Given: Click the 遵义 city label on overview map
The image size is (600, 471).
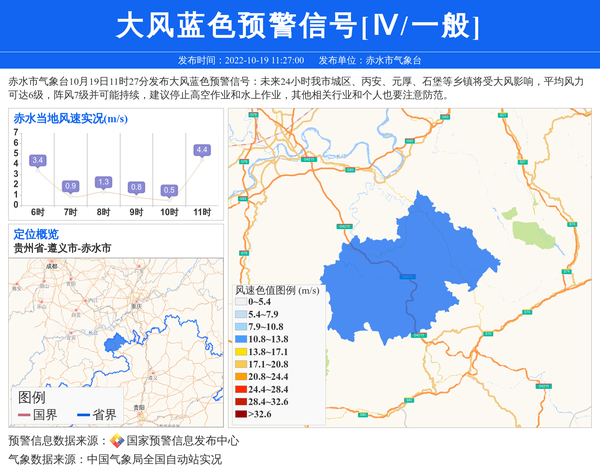Looking at the screenshot, I should coord(153,377).
